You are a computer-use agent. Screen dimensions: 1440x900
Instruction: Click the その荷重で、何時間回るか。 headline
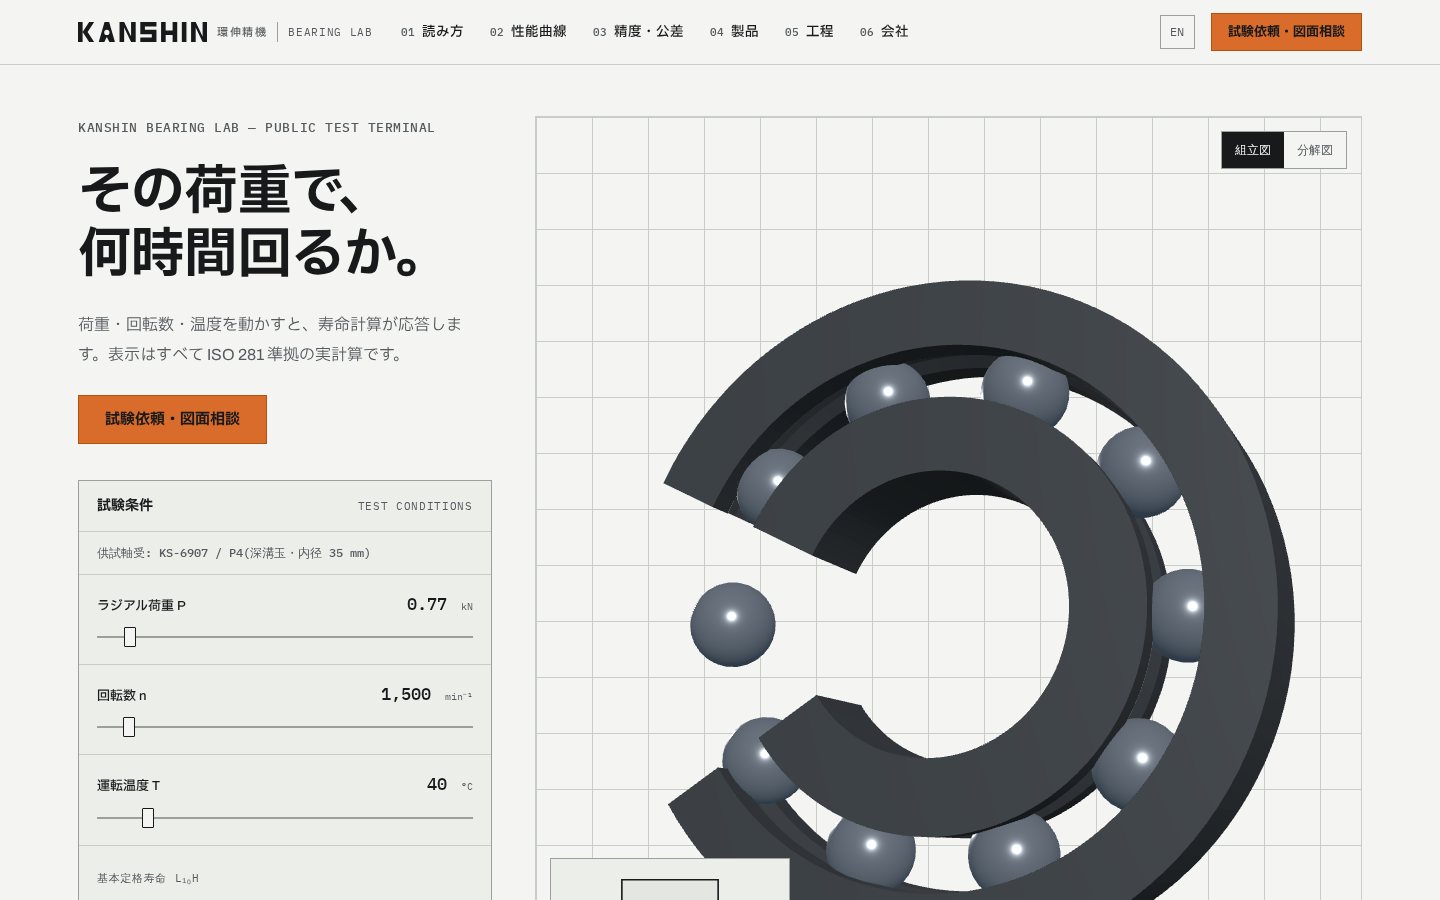tap(252, 220)
